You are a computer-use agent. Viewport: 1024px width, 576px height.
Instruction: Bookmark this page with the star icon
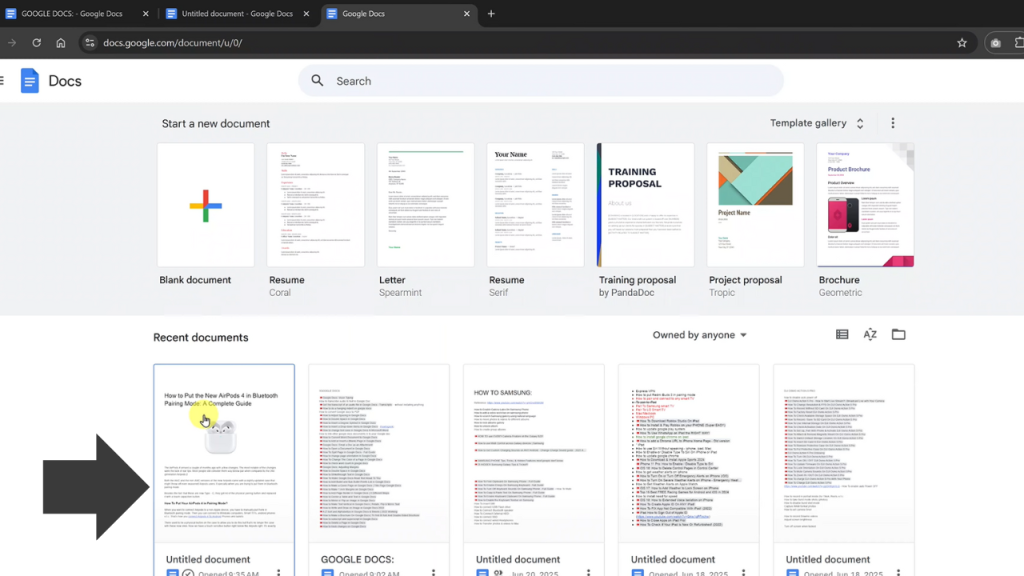point(962,43)
